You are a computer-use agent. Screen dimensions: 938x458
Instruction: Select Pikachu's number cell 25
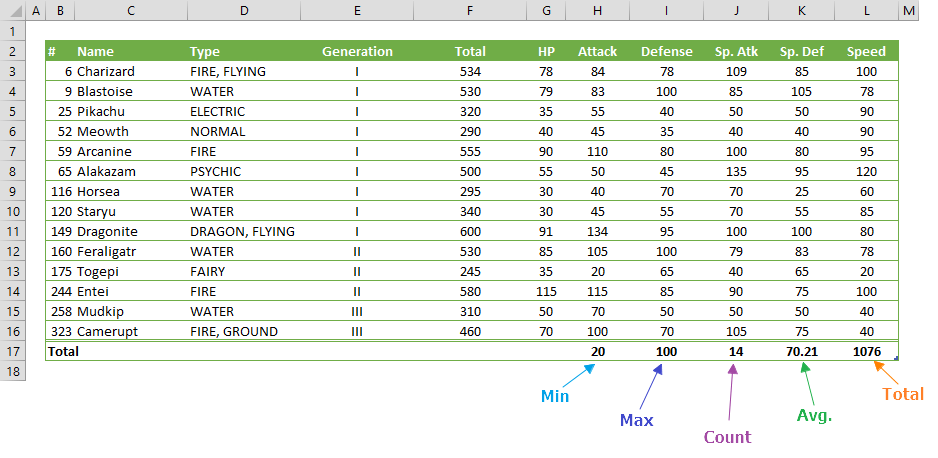[x=60, y=111]
